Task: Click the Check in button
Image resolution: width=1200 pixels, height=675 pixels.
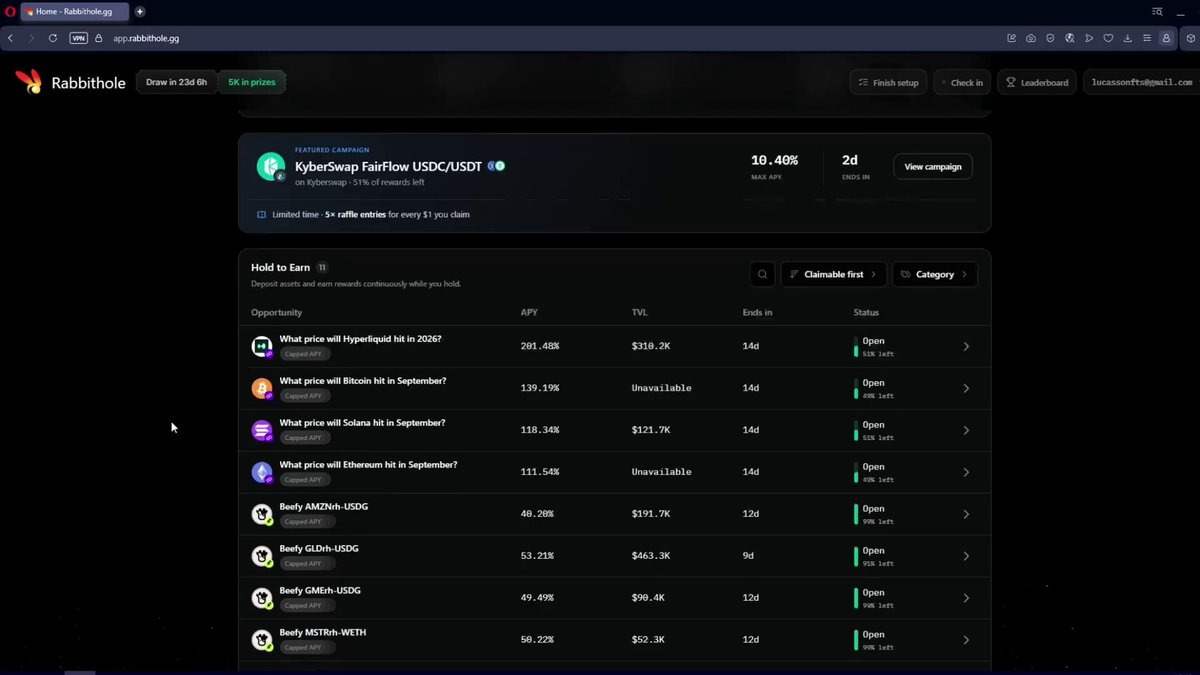Action: point(962,83)
